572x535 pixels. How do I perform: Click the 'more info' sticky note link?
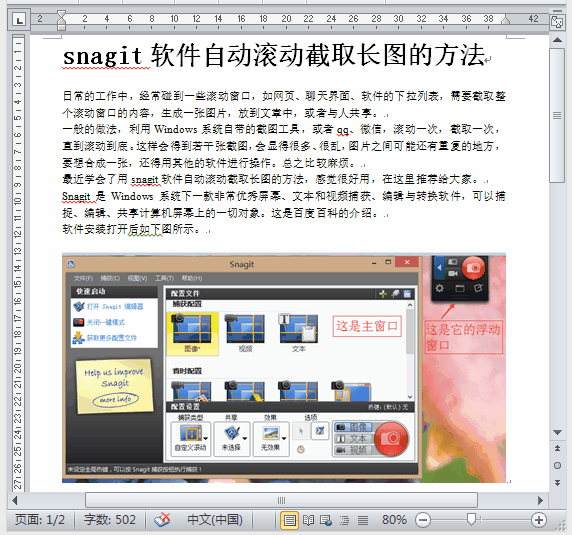(x=115, y=399)
